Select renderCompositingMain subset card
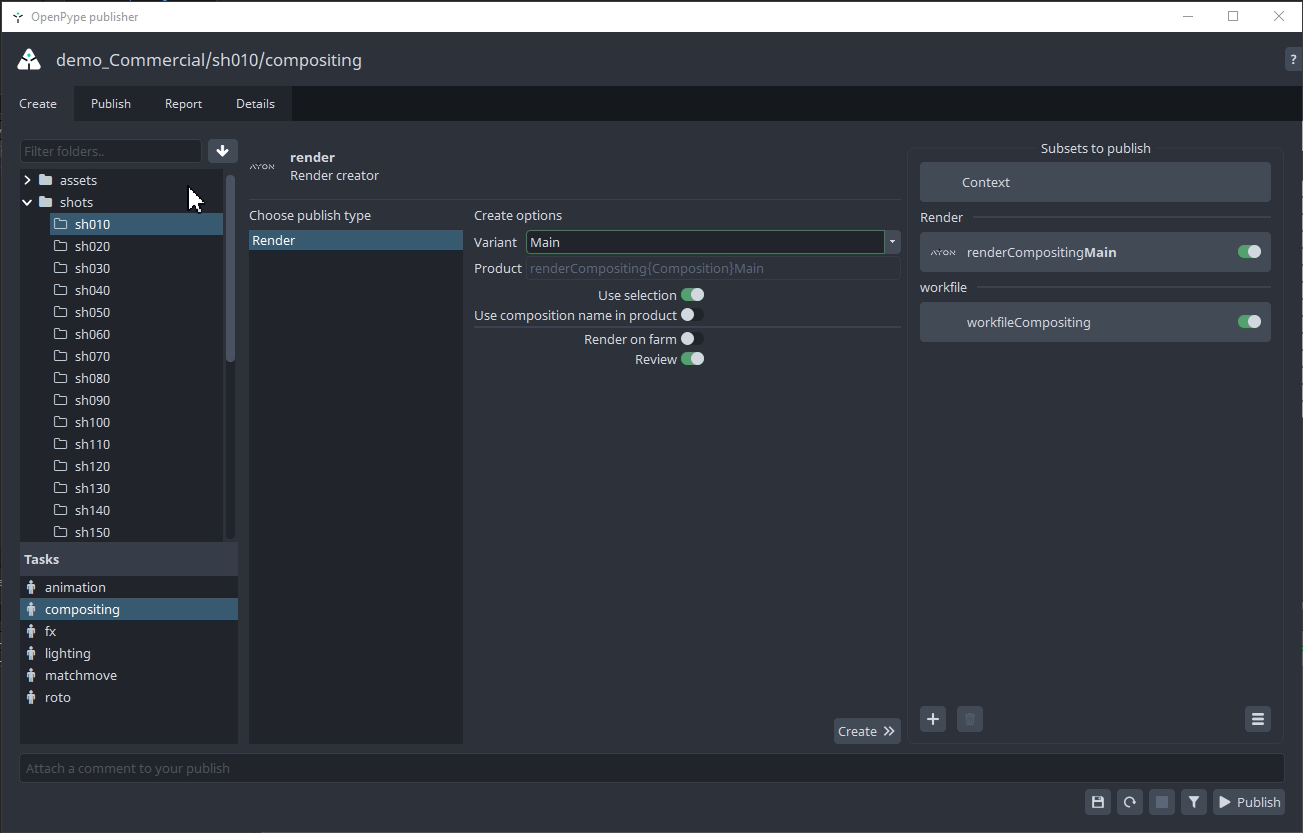The height and width of the screenshot is (833, 1303). 1095,252
